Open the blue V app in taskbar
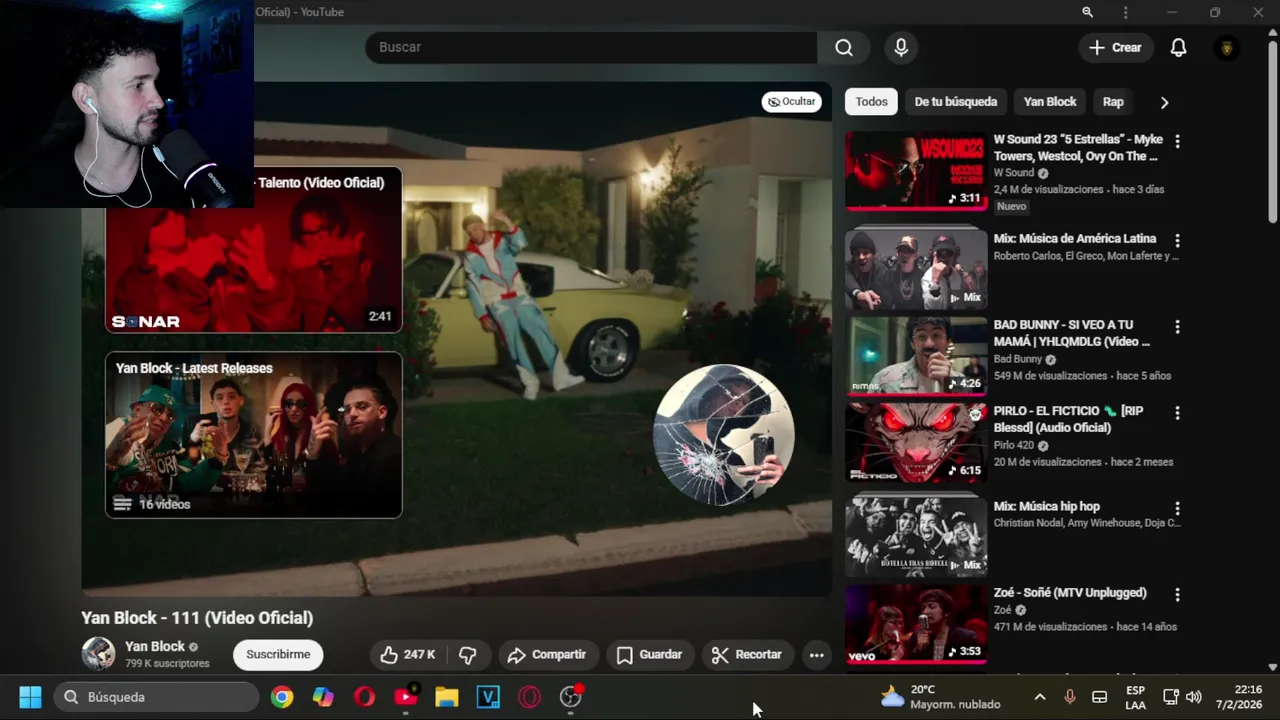This screenshot has width=1280, height=720. coord(488,697)
